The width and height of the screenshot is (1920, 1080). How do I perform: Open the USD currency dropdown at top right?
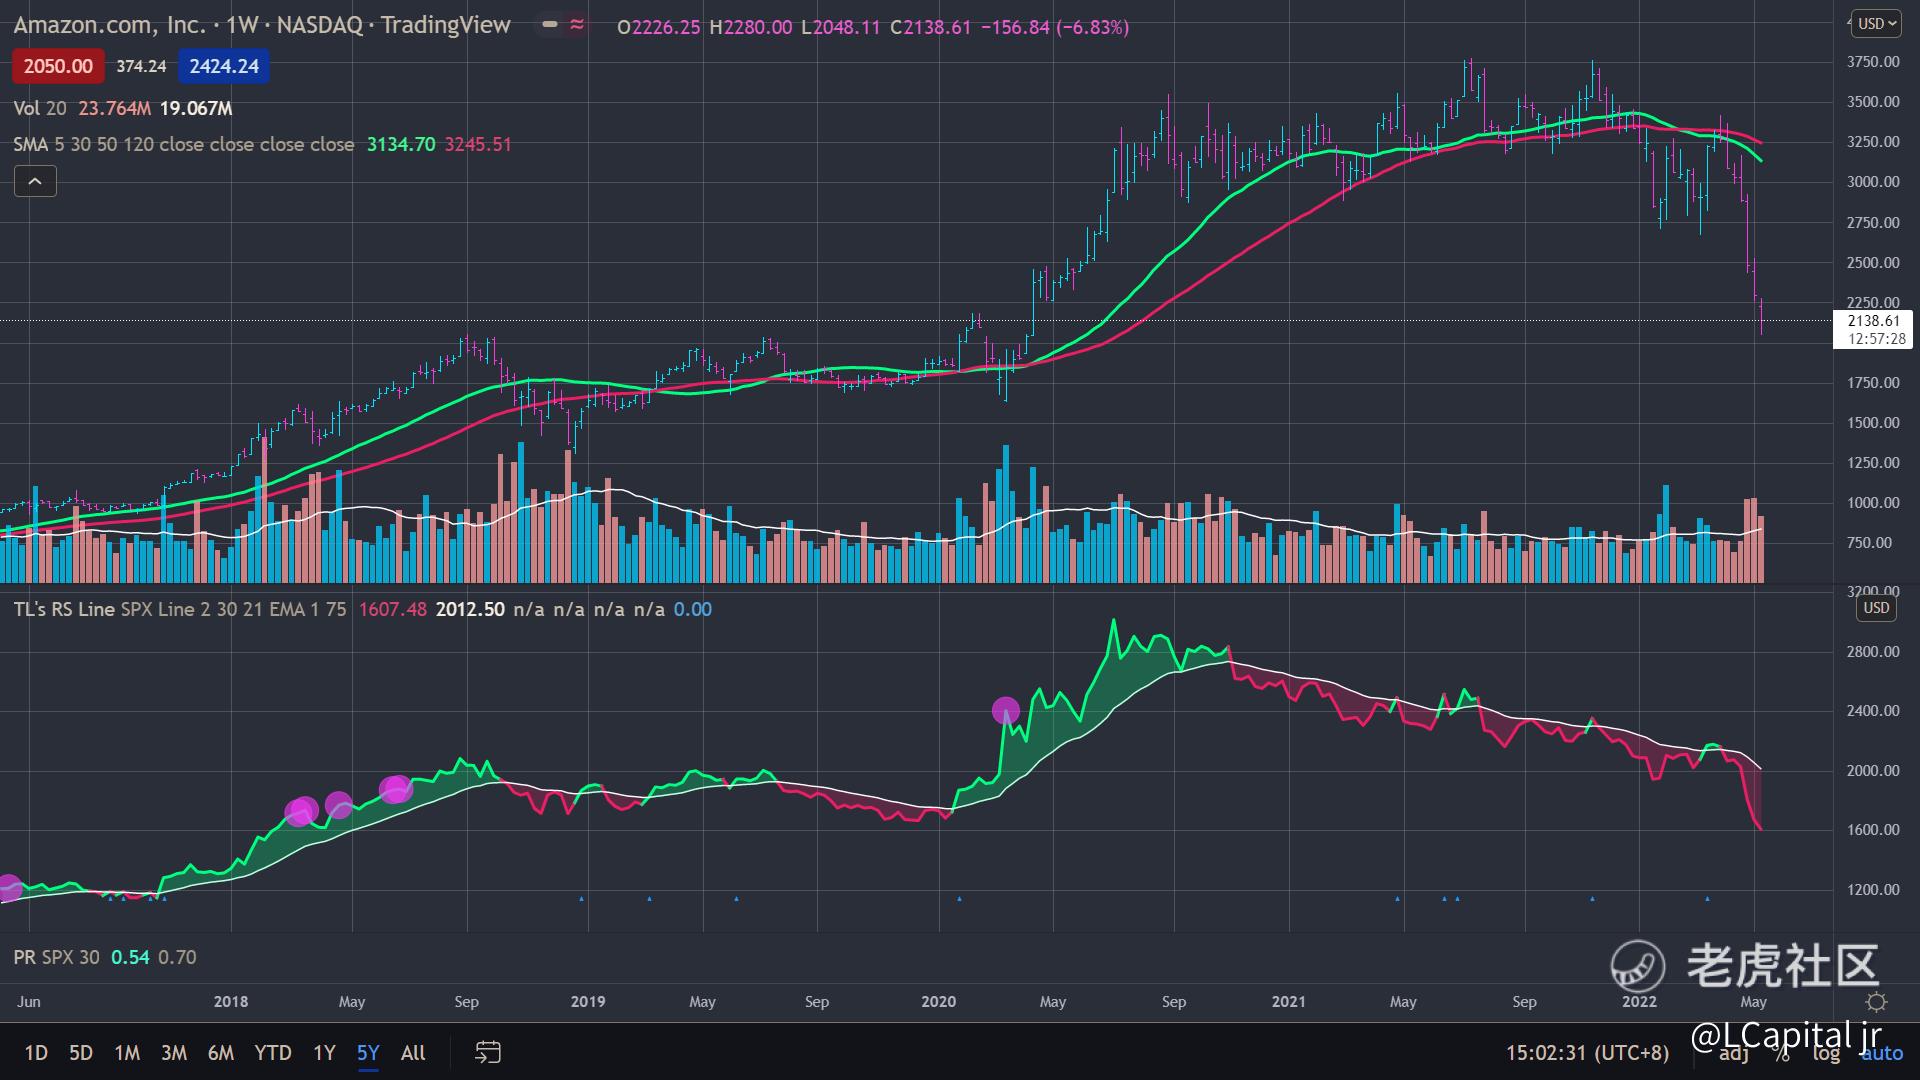[x=1876, y=23]
